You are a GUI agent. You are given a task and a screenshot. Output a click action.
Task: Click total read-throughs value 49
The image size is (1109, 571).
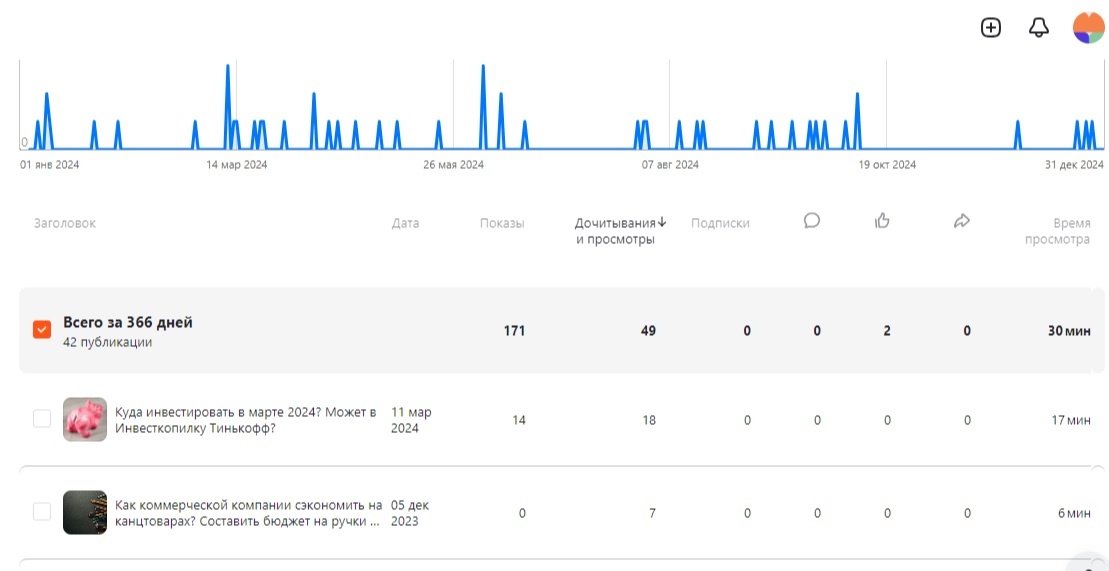click(648, 330)
